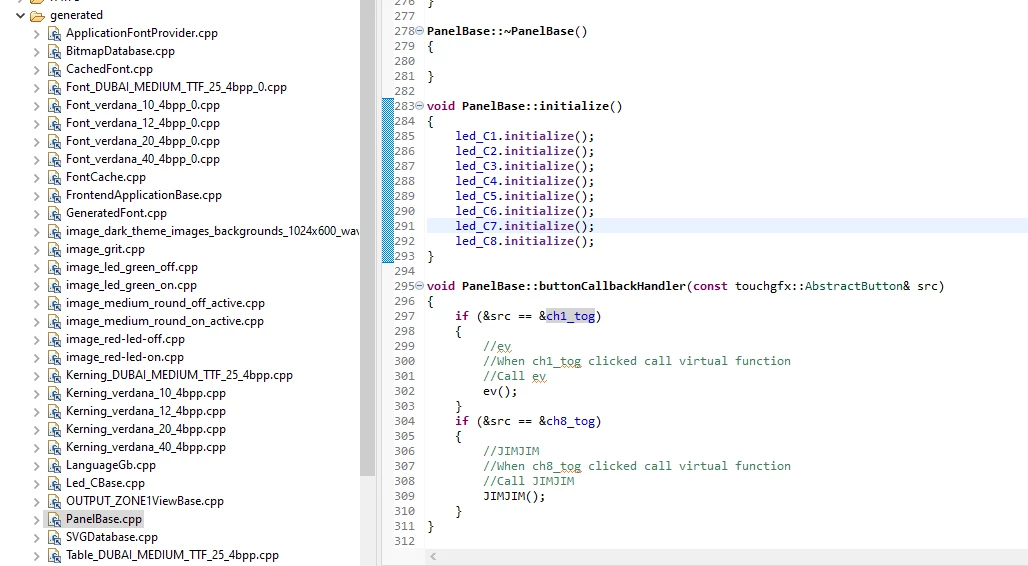This screenshot has height=566, width=1028.
Task: Click the LanguageGb.cpp file icon
Action: pos(54,466)
